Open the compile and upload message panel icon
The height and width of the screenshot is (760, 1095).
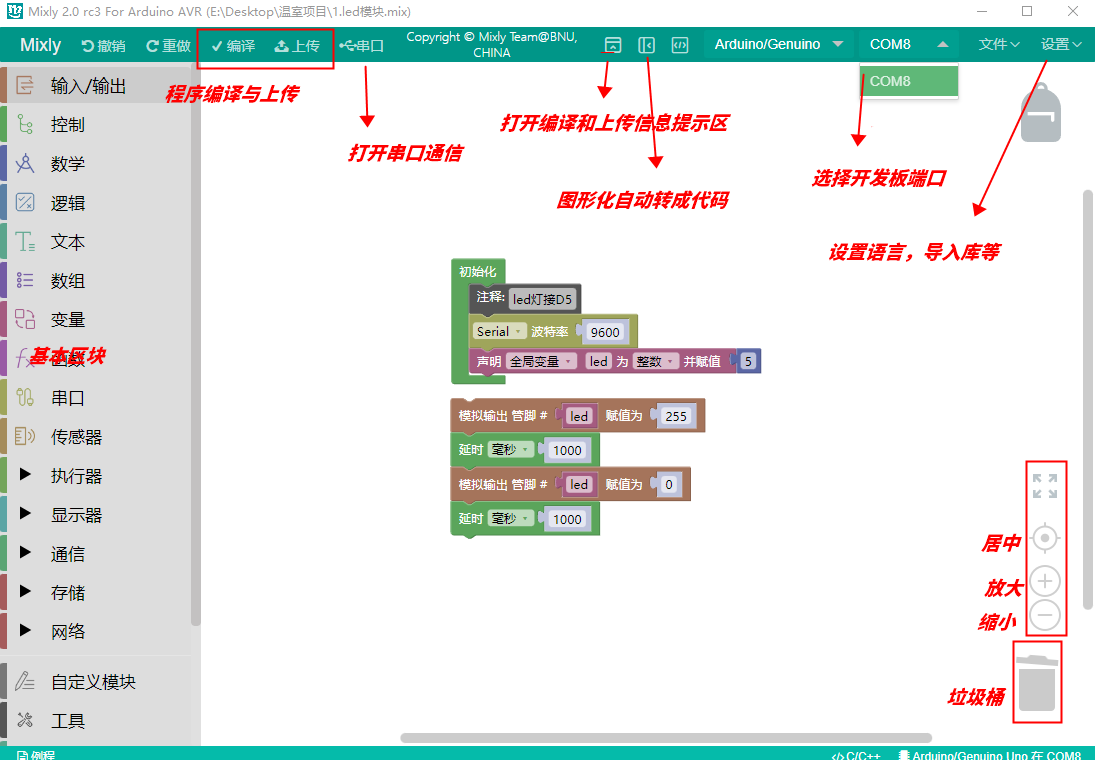[613, 45]
